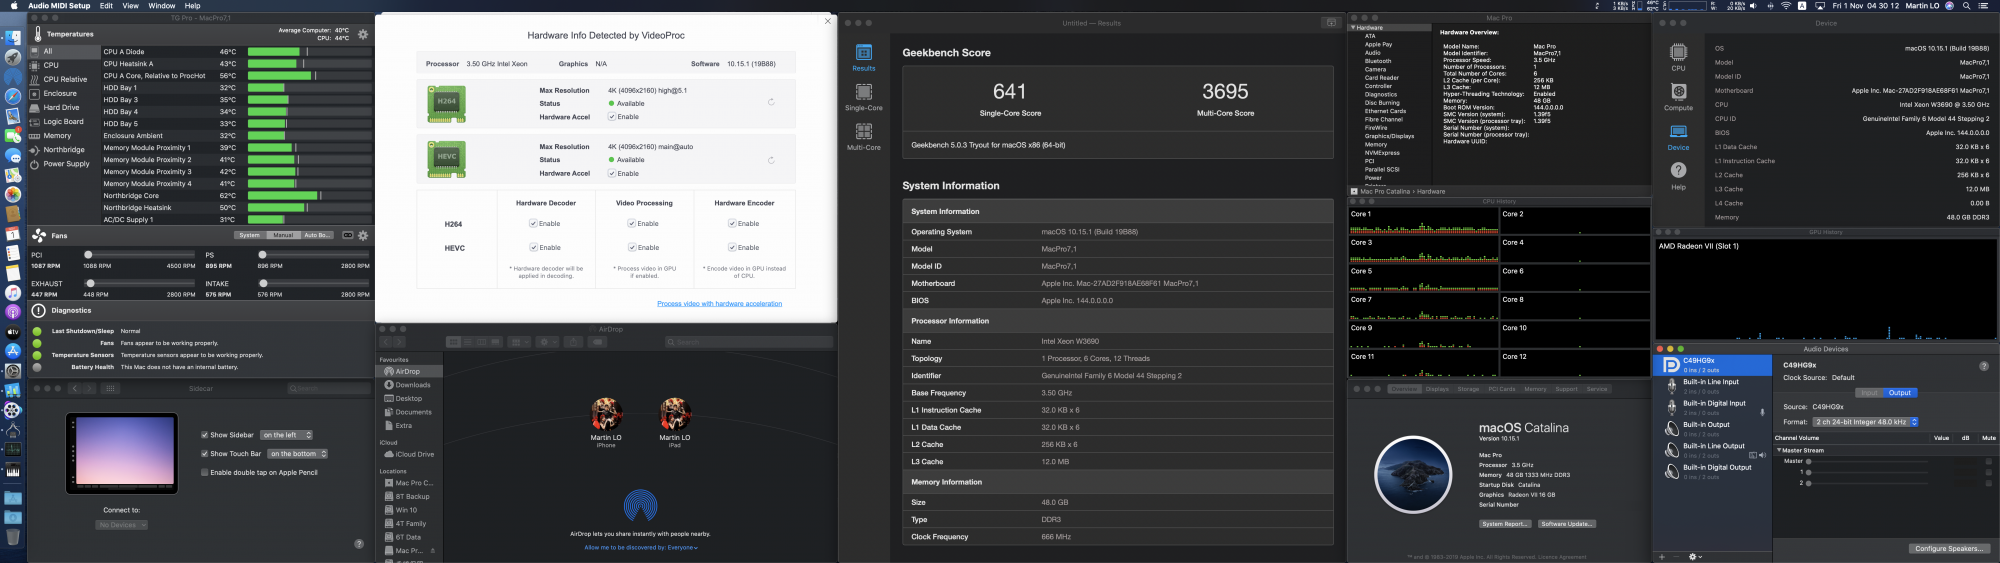Open 'Process video with hardware acceleration' link
The height and width of the screenshot is (563, 2000).
(x=720, y=303)
